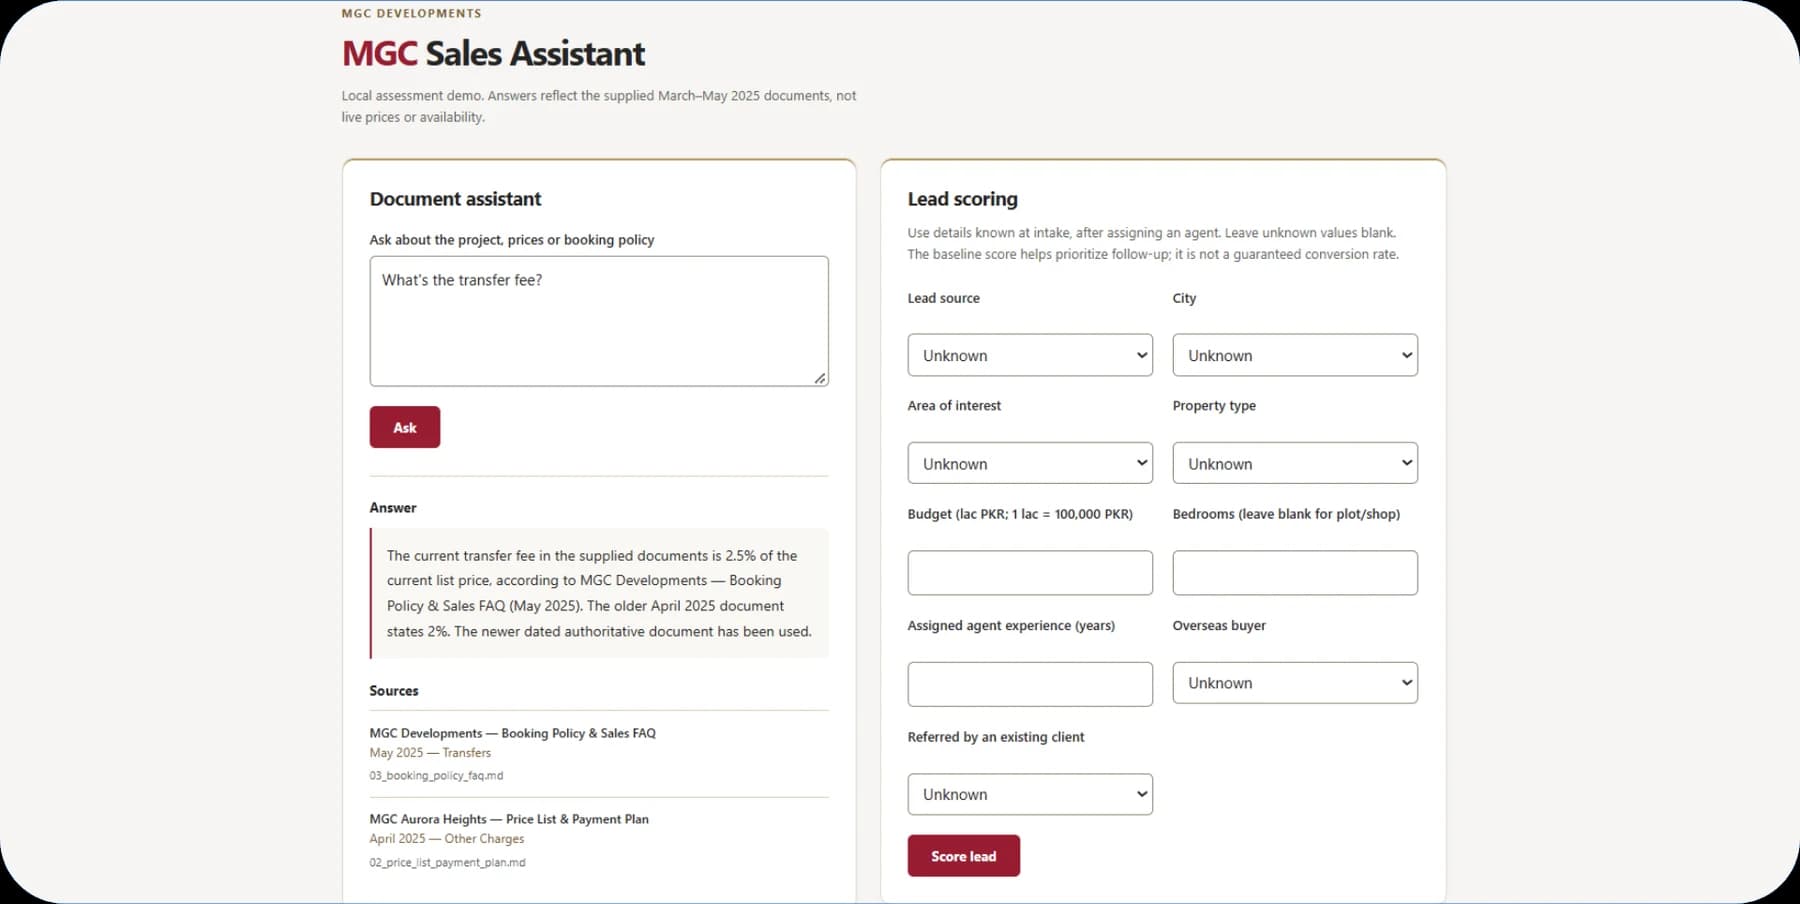Image resolution: width=1800 pixels, height=904 pixels.
Task: Expand the Property type dropdown
Action: coord(1295,463)
